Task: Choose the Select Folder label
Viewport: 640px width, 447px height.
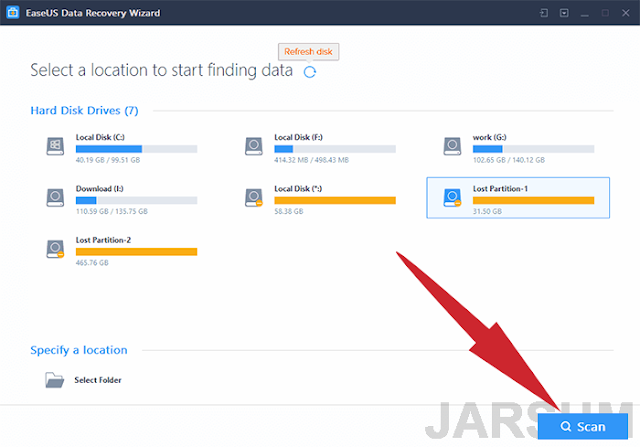Action: 98,380
